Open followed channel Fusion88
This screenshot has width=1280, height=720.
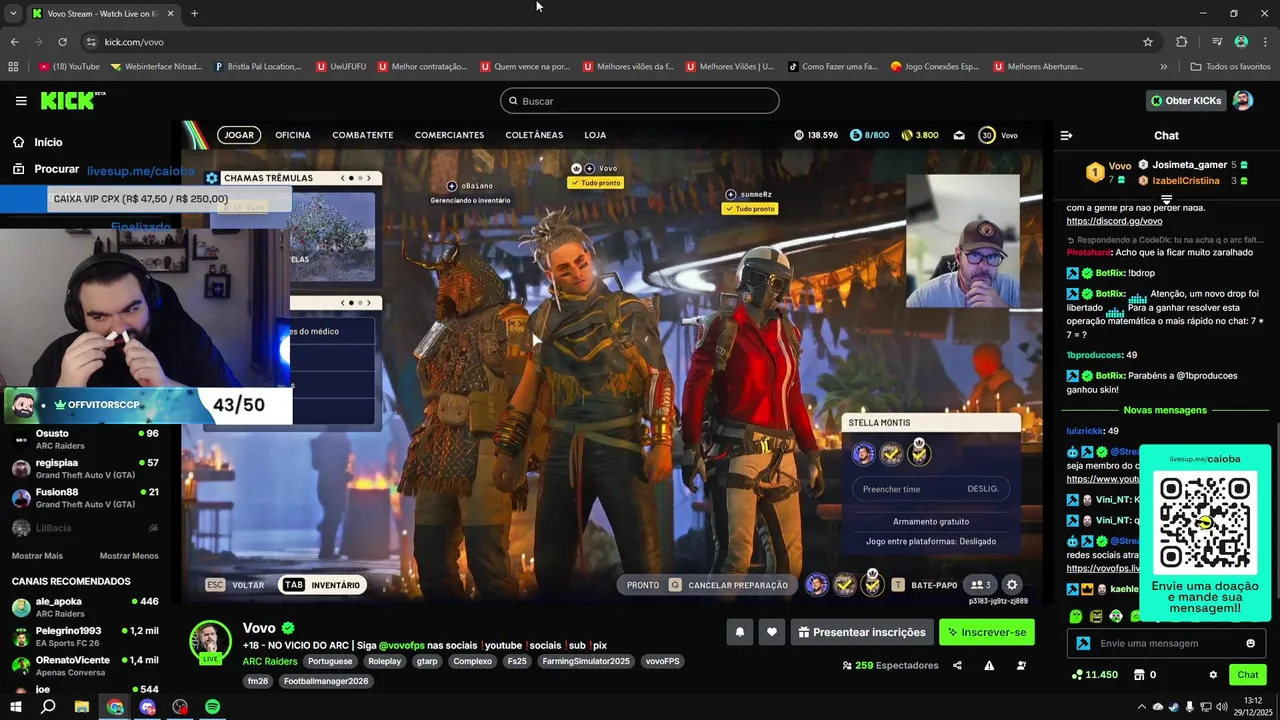pos(85,497)
